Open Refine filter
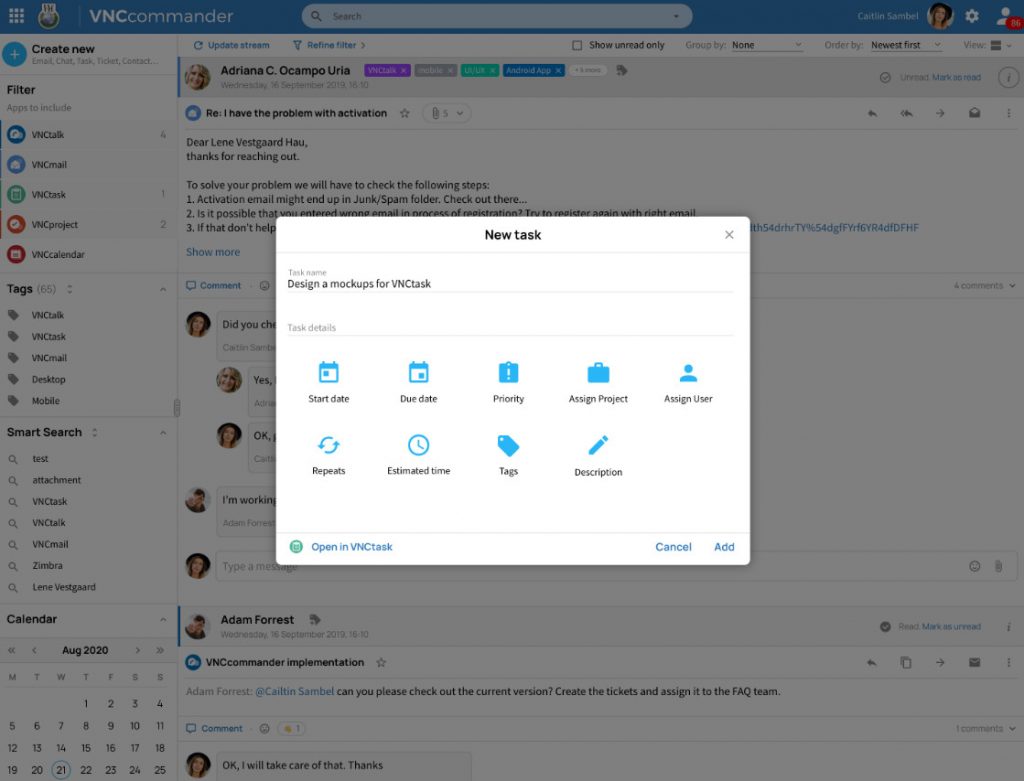The image size is (1024, 781). pos(329,45)
